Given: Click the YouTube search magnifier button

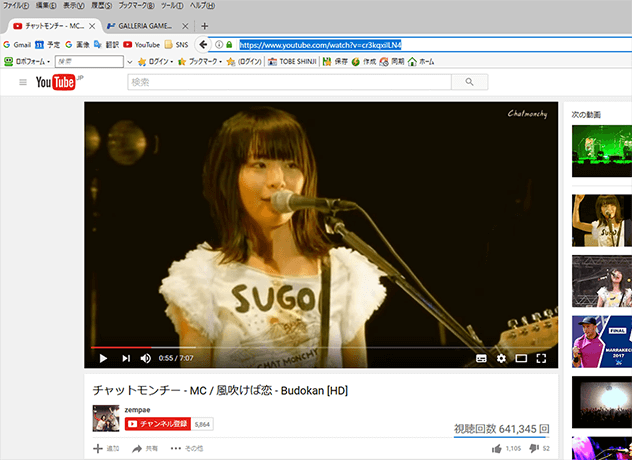Looking at the screenshot, I should coord(470,82).
